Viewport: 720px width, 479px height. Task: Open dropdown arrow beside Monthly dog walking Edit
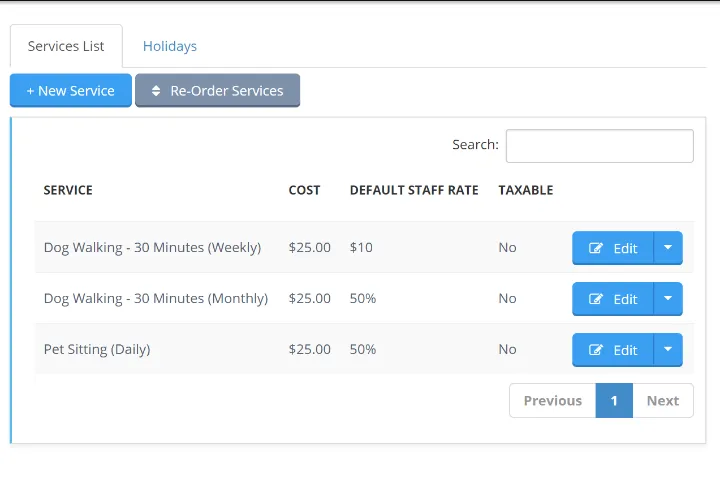[668, 299]
